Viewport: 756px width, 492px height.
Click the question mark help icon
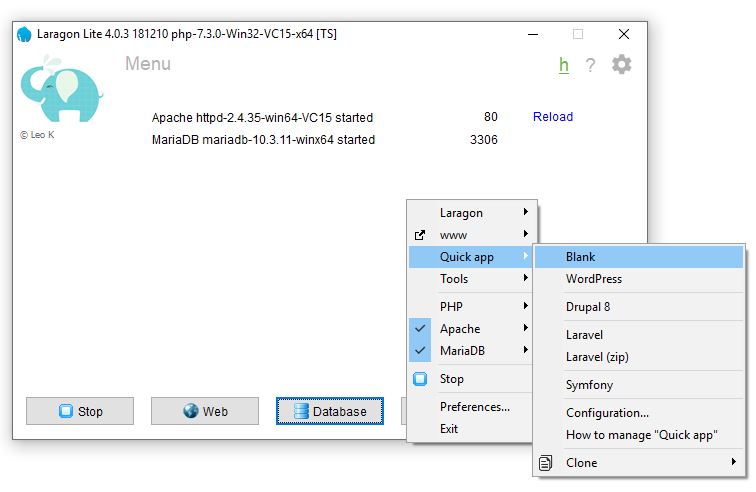tap(590, 65)
